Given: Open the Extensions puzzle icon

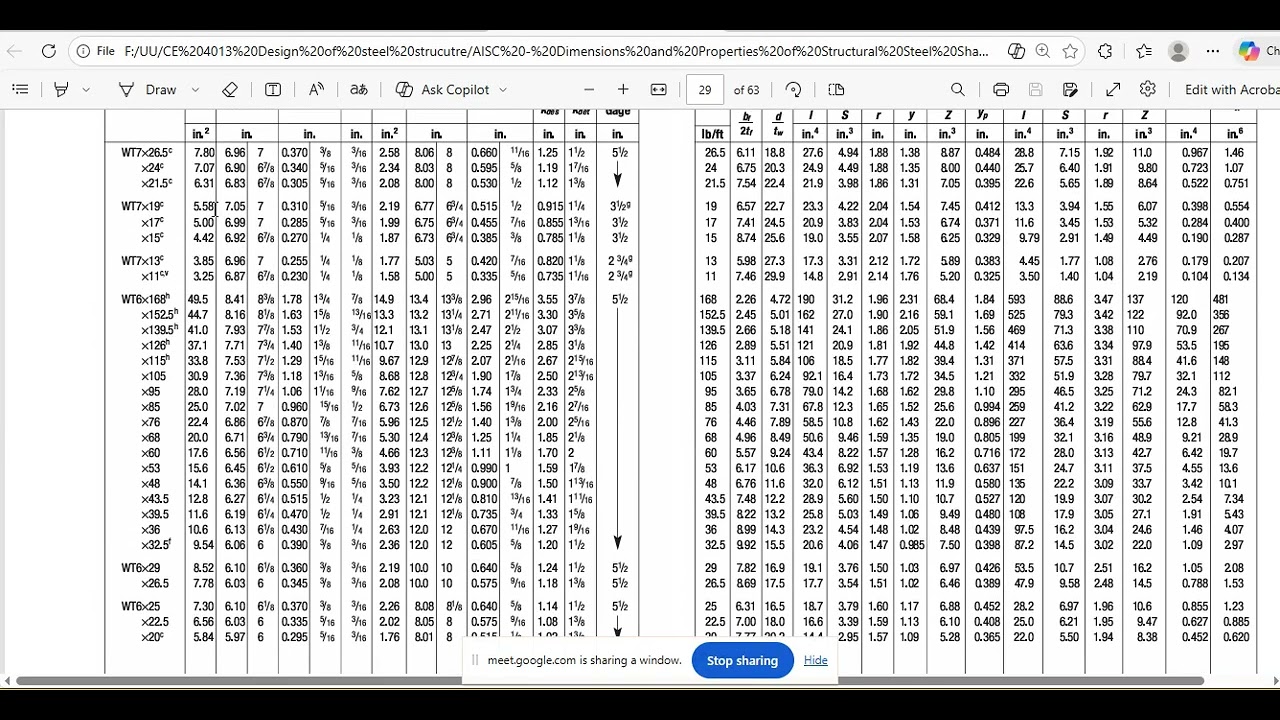Looking at the screenshot, I should (1105, 51).
